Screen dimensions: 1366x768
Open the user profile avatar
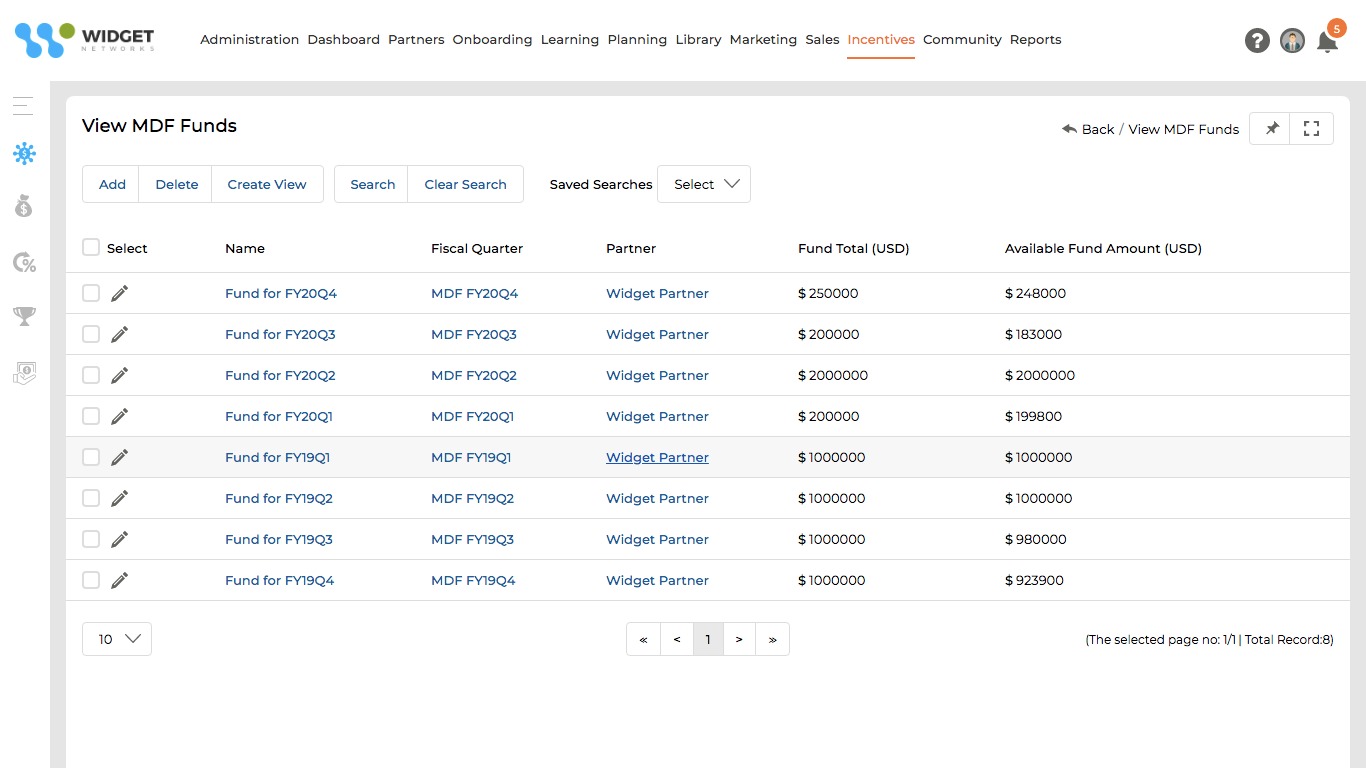click(1292, 41)
